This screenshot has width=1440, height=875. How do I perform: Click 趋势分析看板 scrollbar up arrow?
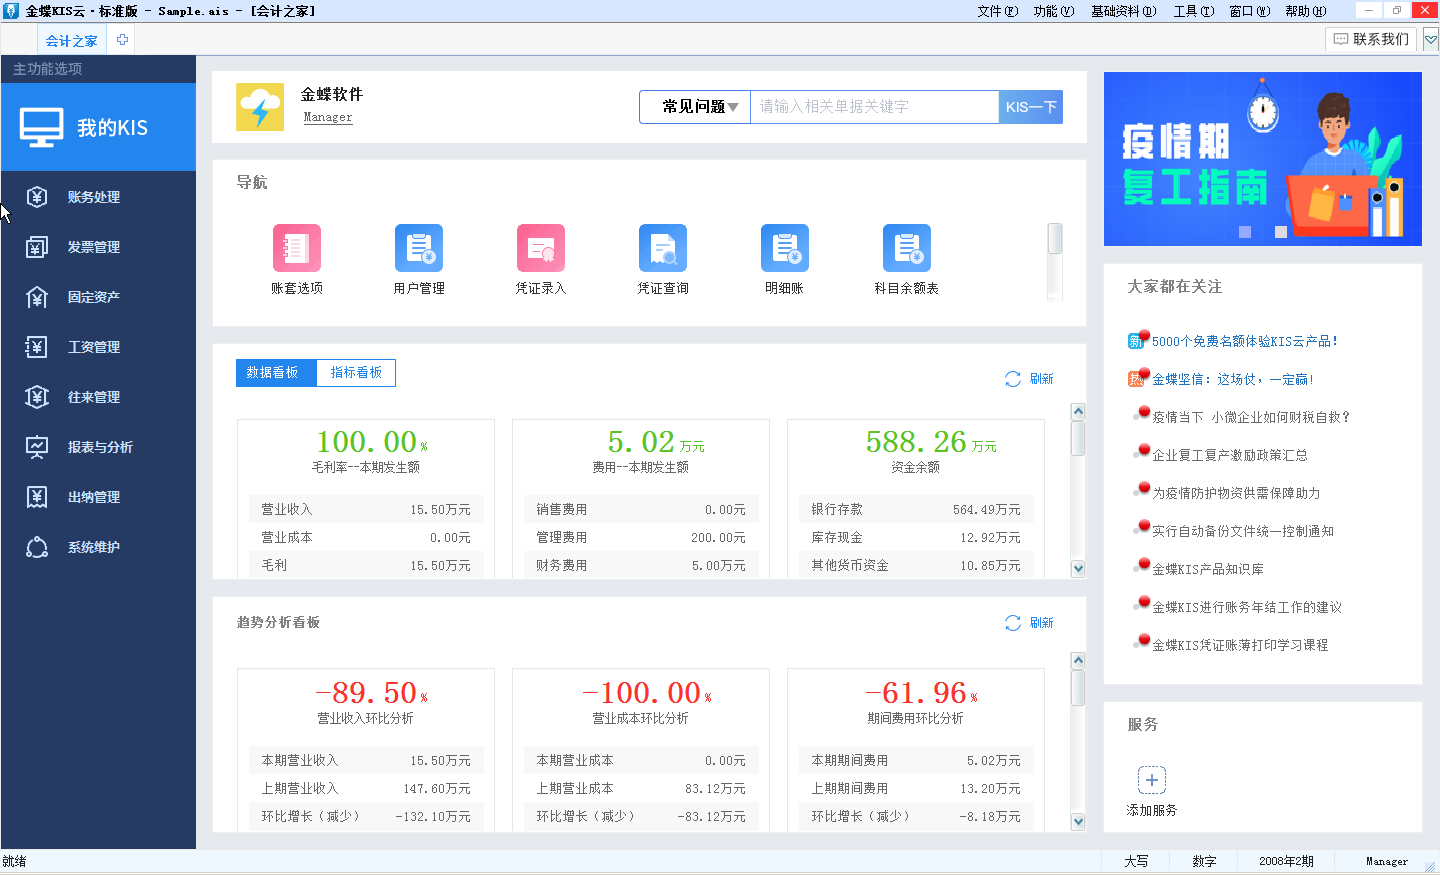(x=1078, y=660)
